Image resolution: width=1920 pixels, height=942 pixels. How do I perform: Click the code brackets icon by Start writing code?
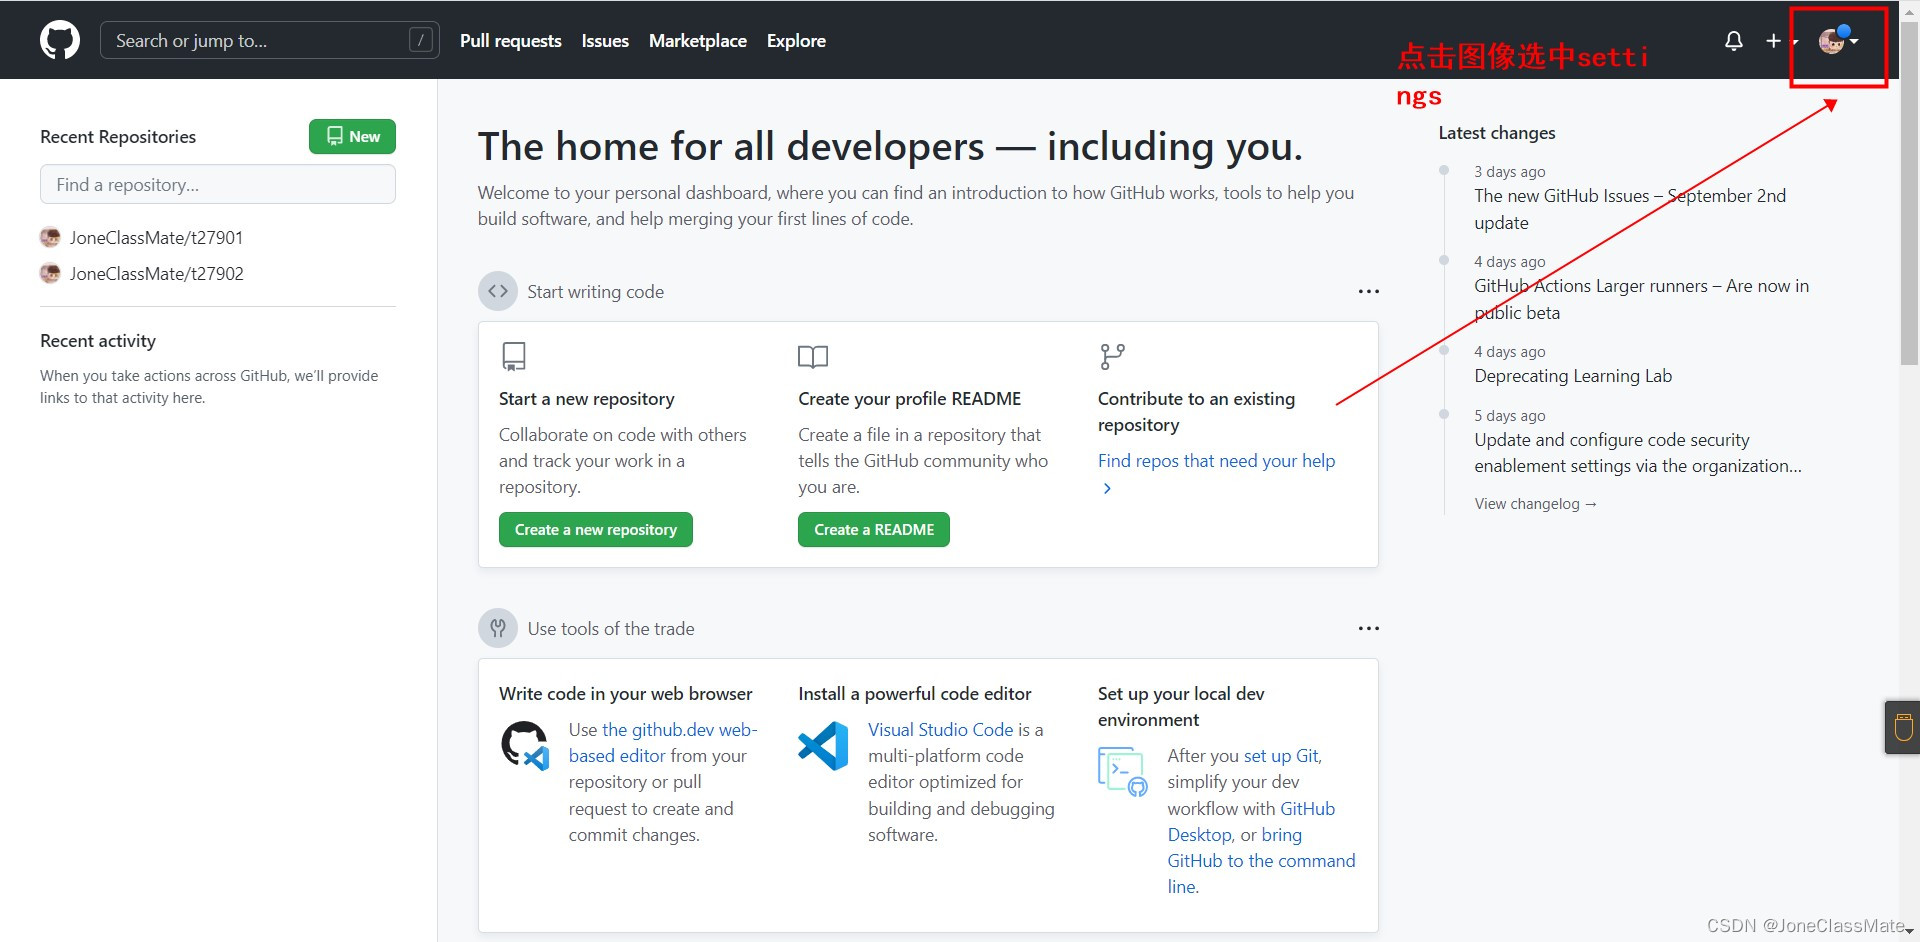click(498, 292)
